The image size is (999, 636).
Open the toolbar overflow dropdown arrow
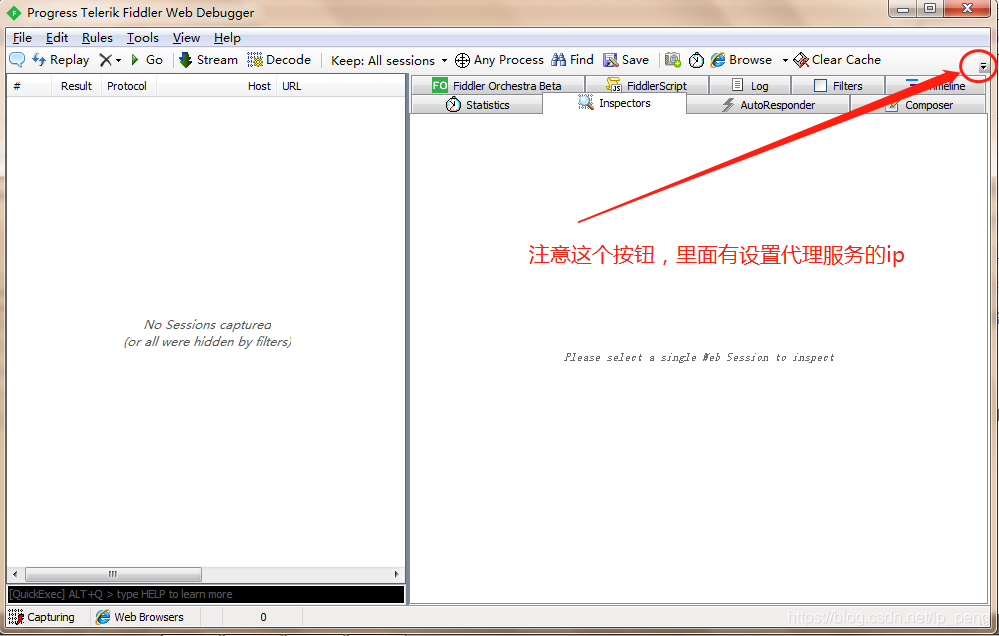(983, 66)
